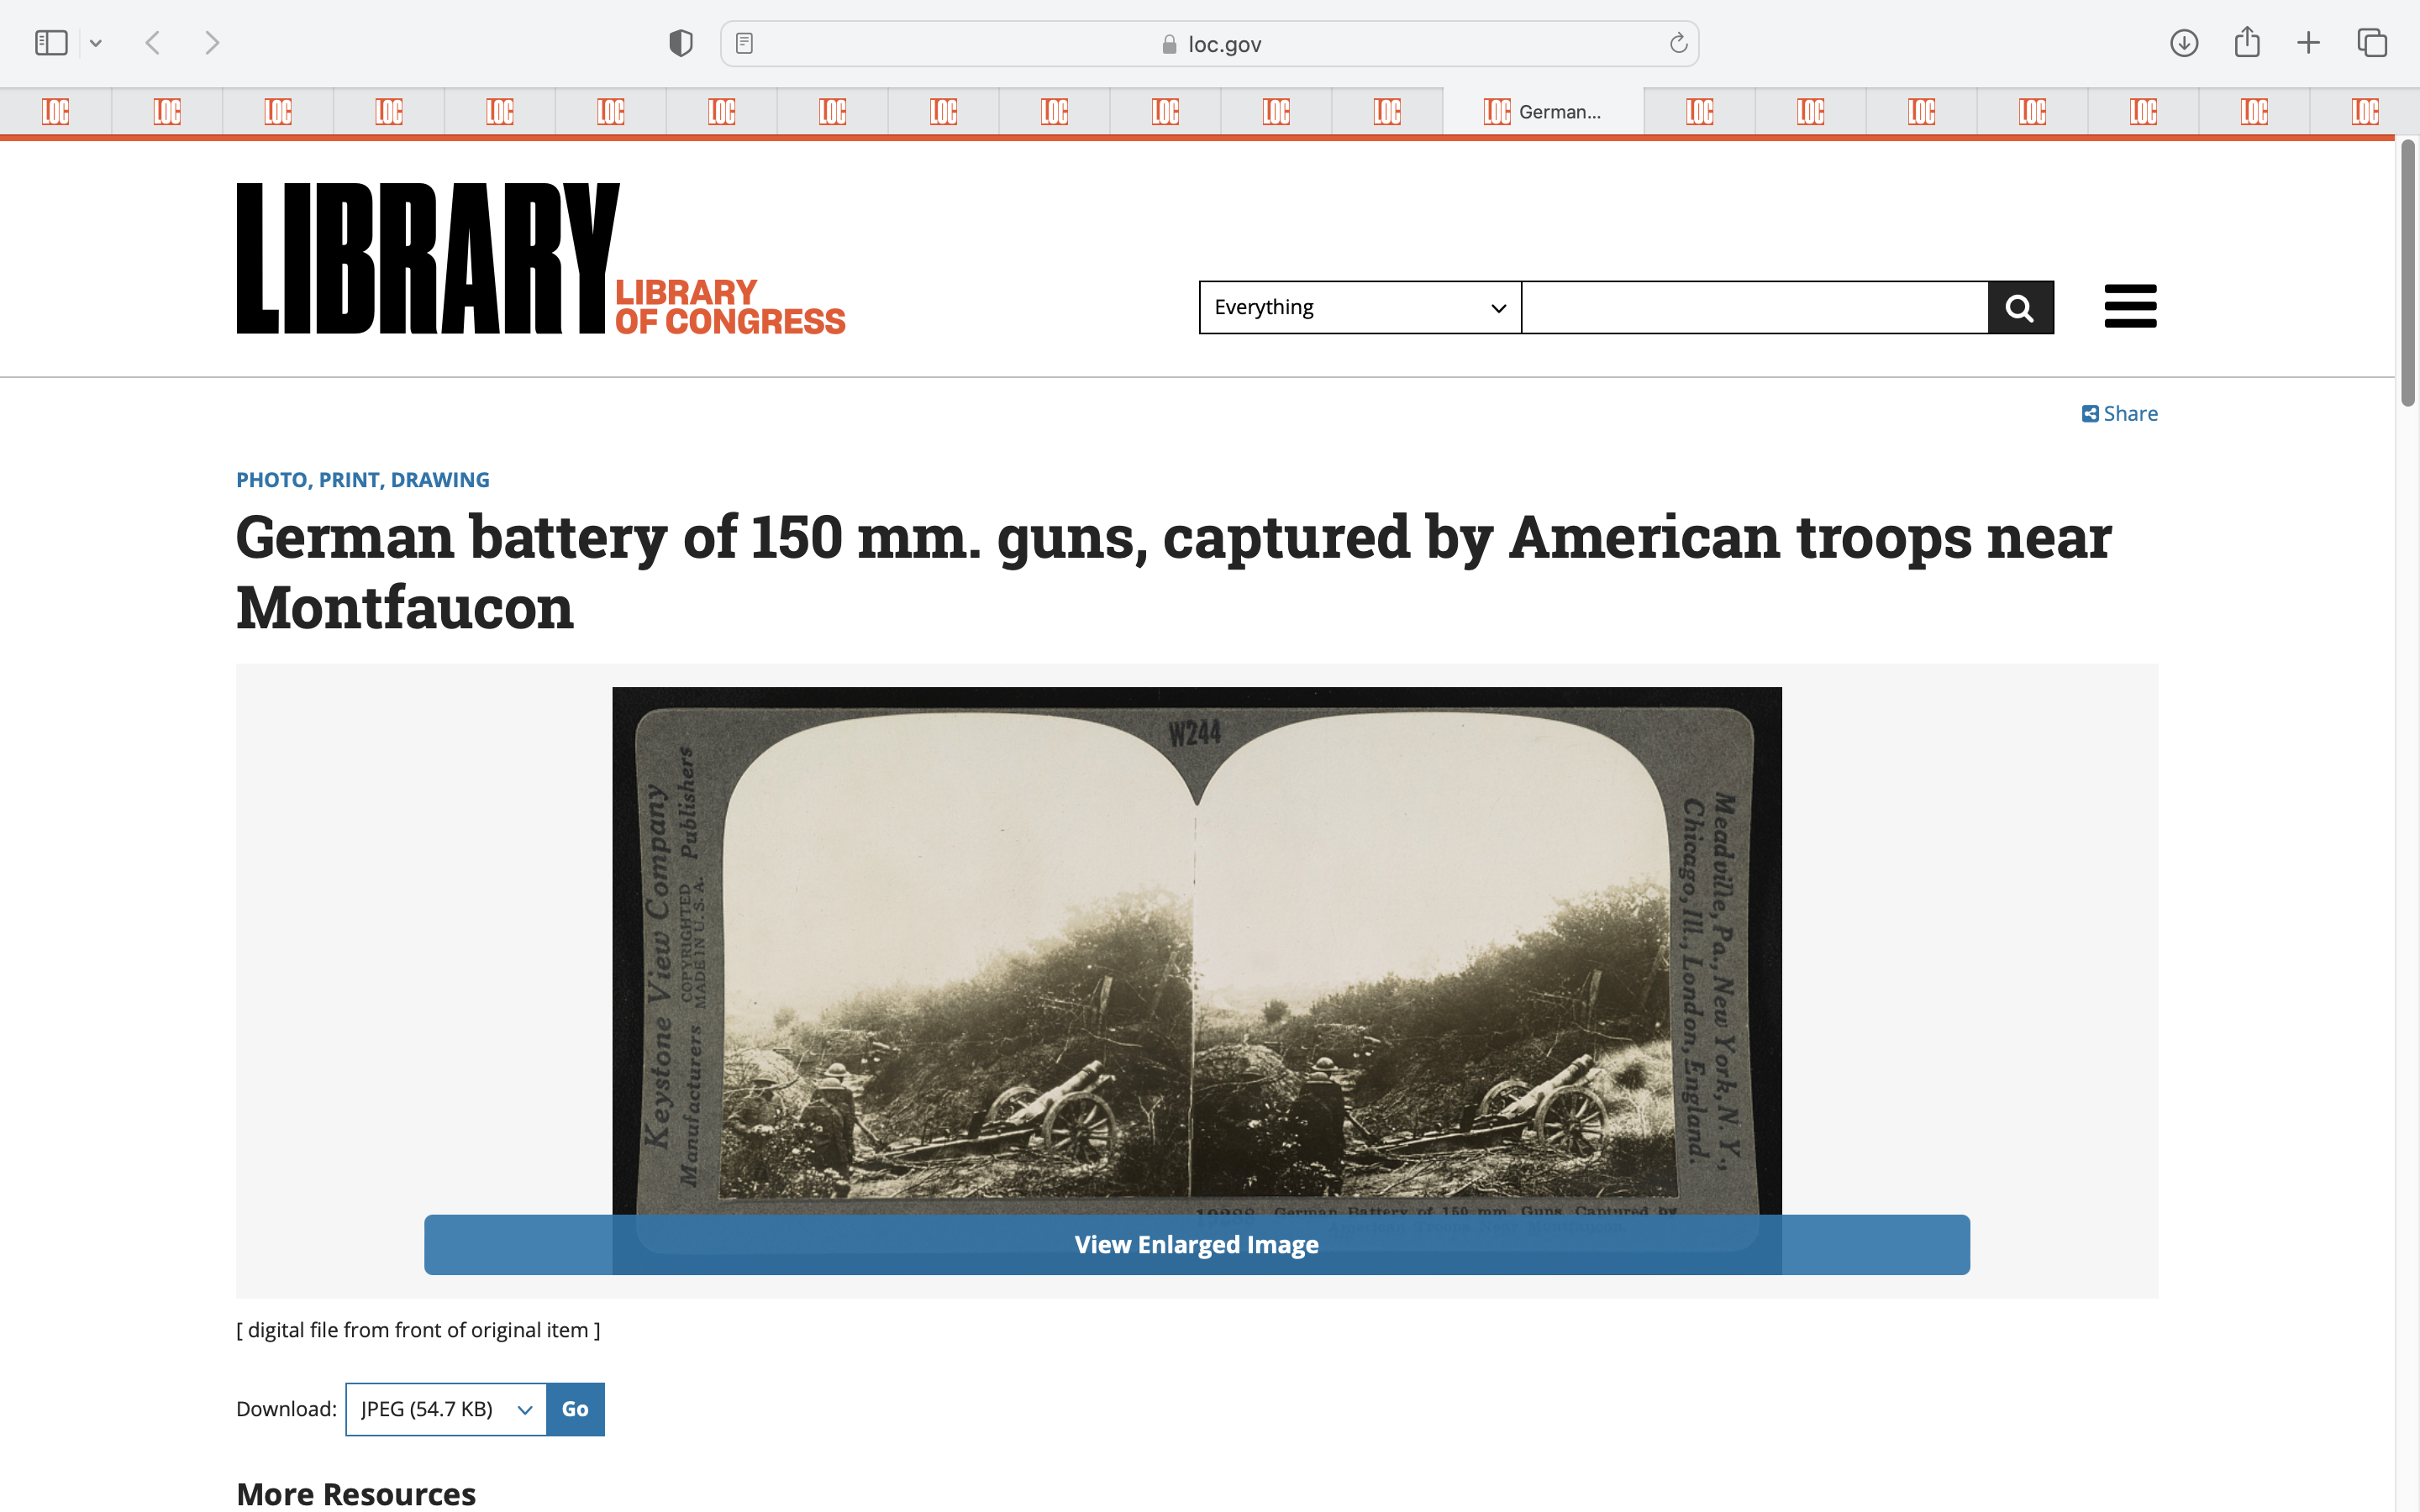This screenshot has width=2420, height=1512.
Task: Click into the site search field
Action: pyautogui.click(x=1754, y=307)
